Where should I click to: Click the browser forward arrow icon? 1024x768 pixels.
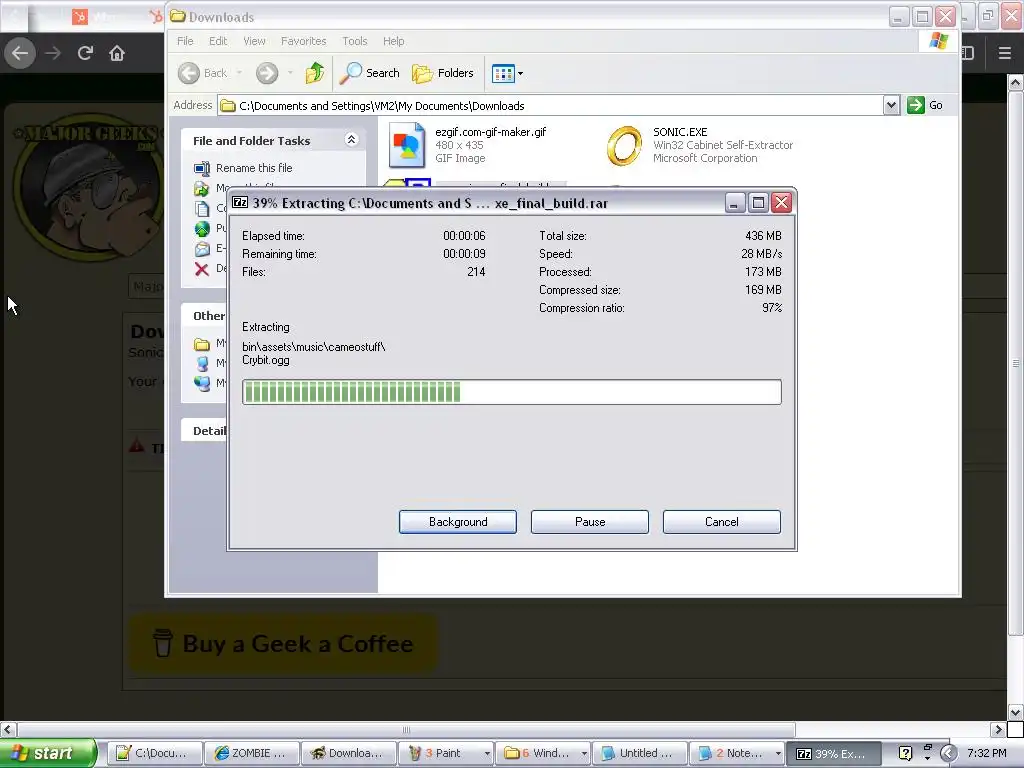point(53,53)
